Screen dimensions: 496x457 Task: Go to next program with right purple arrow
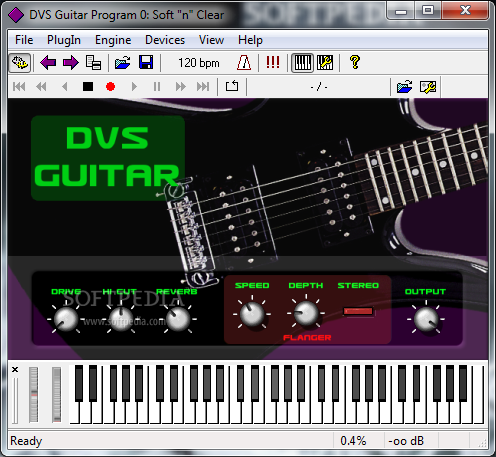point(71,63)
